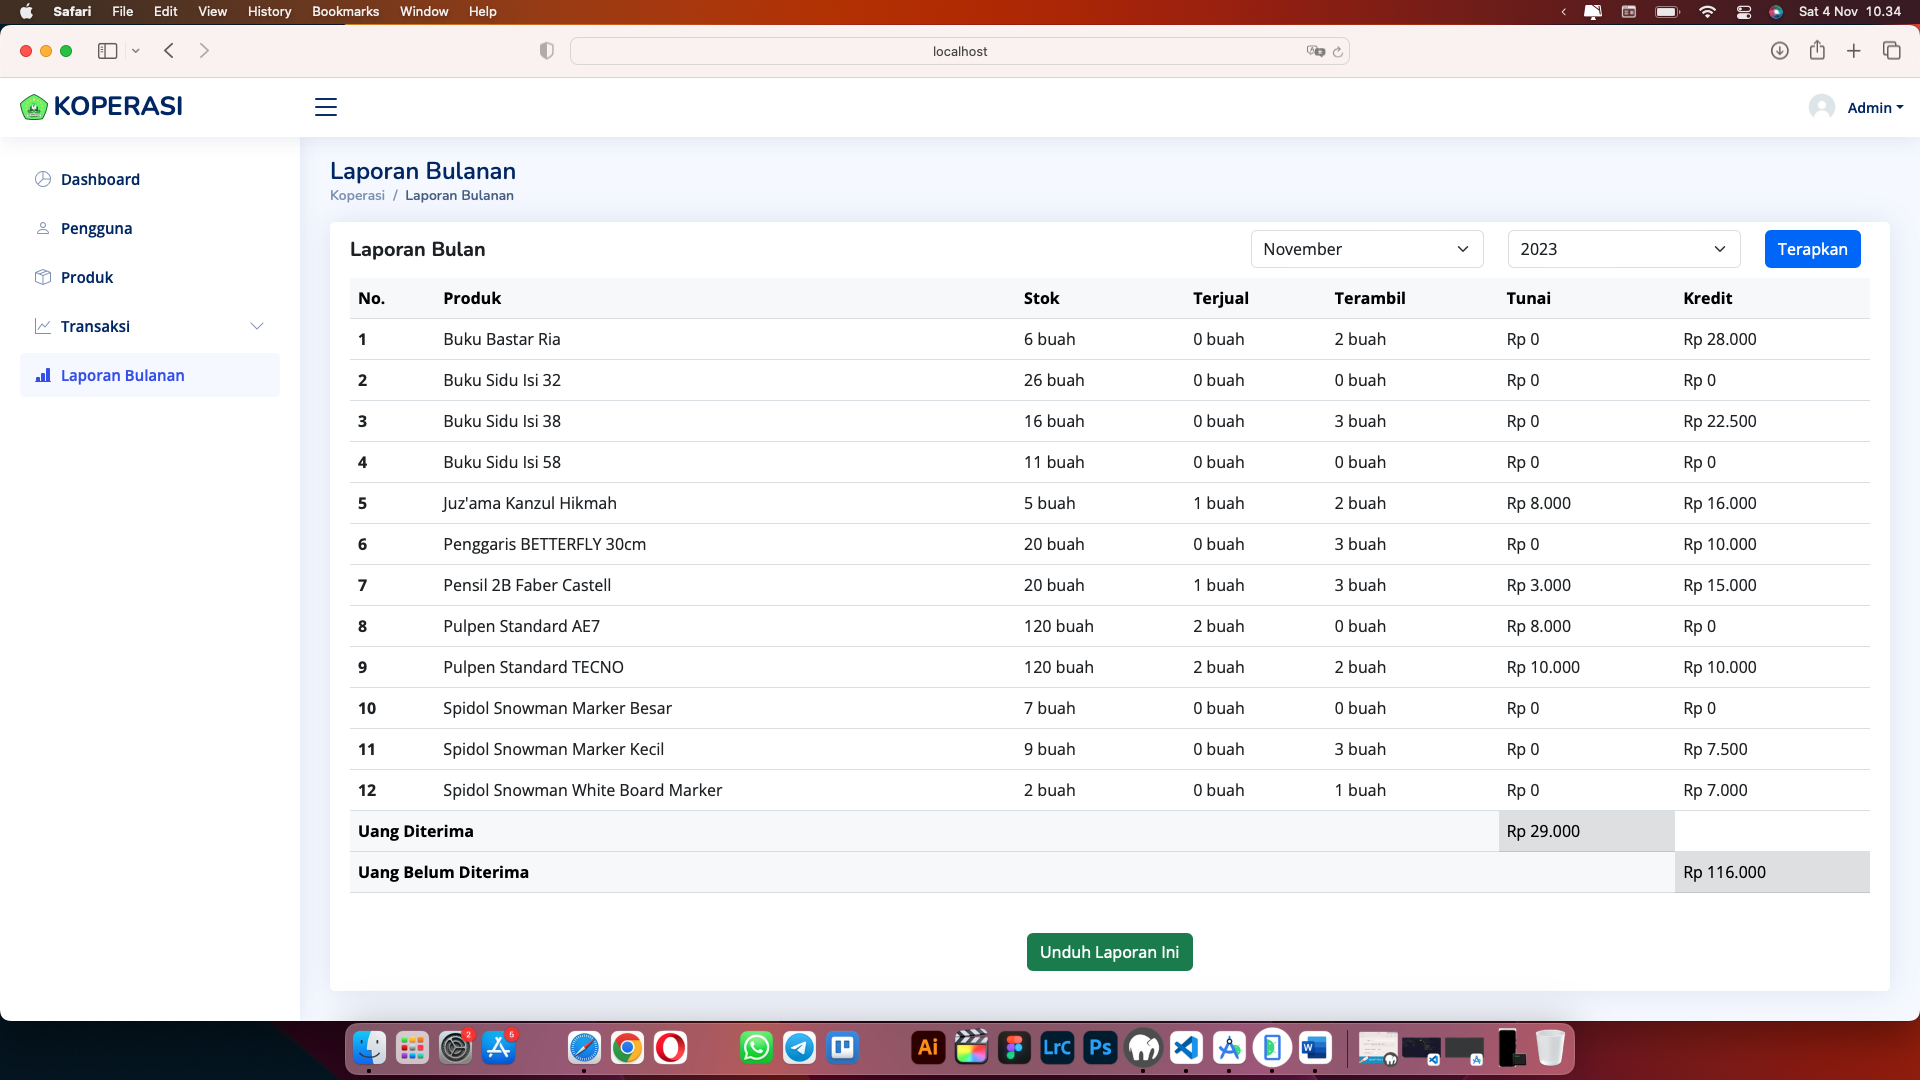Click the page reload icon
The height and width of the screenshot is (1080, 1920).
pos(1337,52)
